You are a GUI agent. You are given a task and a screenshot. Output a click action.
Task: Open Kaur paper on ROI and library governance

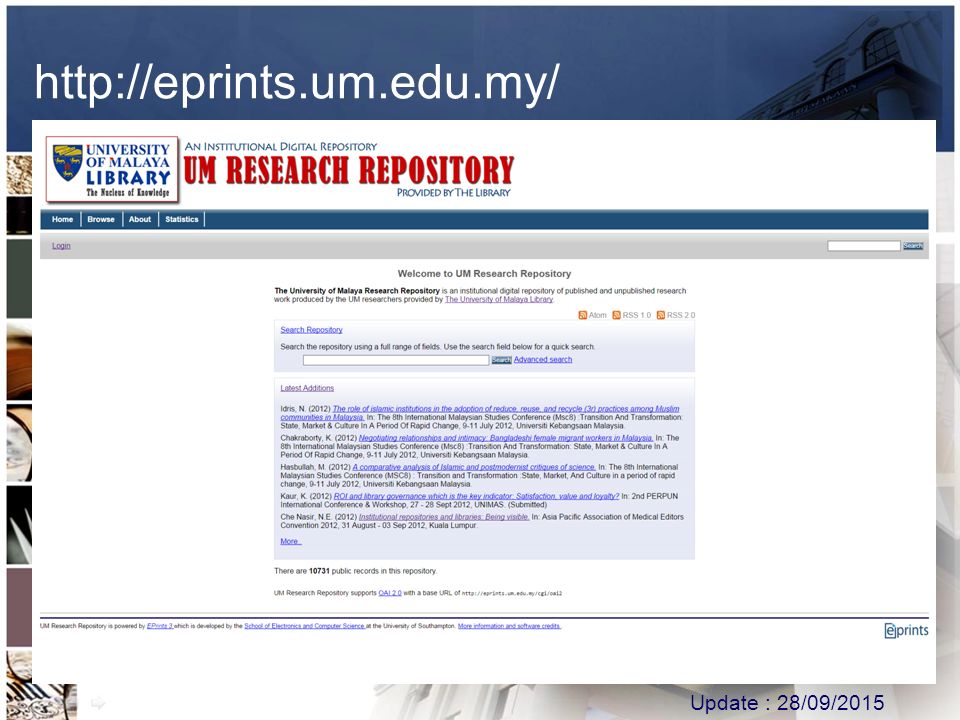pyautogui.click(x=476, y=496)
